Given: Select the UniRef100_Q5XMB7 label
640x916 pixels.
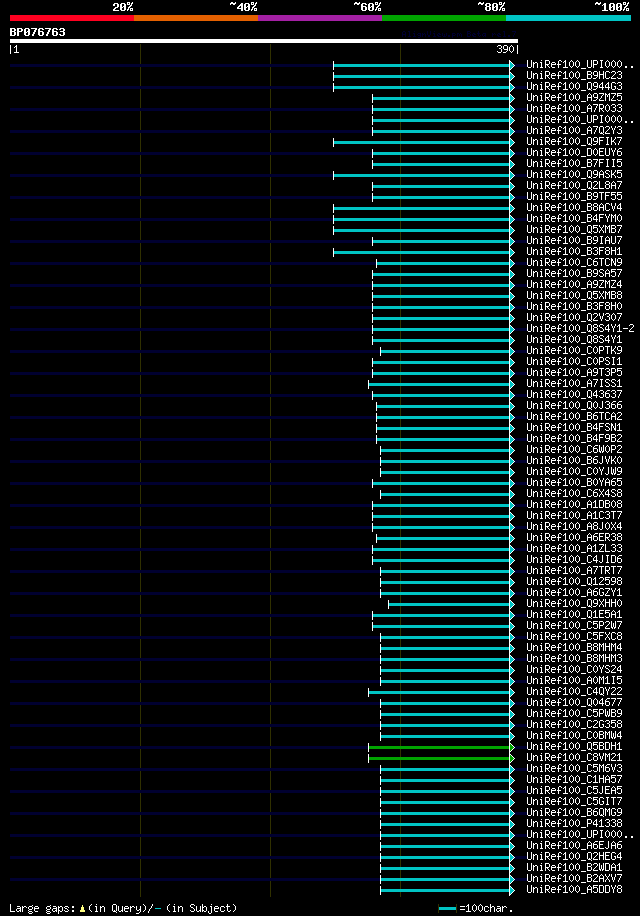Looking at the screenshot, I should pos(574,230).
